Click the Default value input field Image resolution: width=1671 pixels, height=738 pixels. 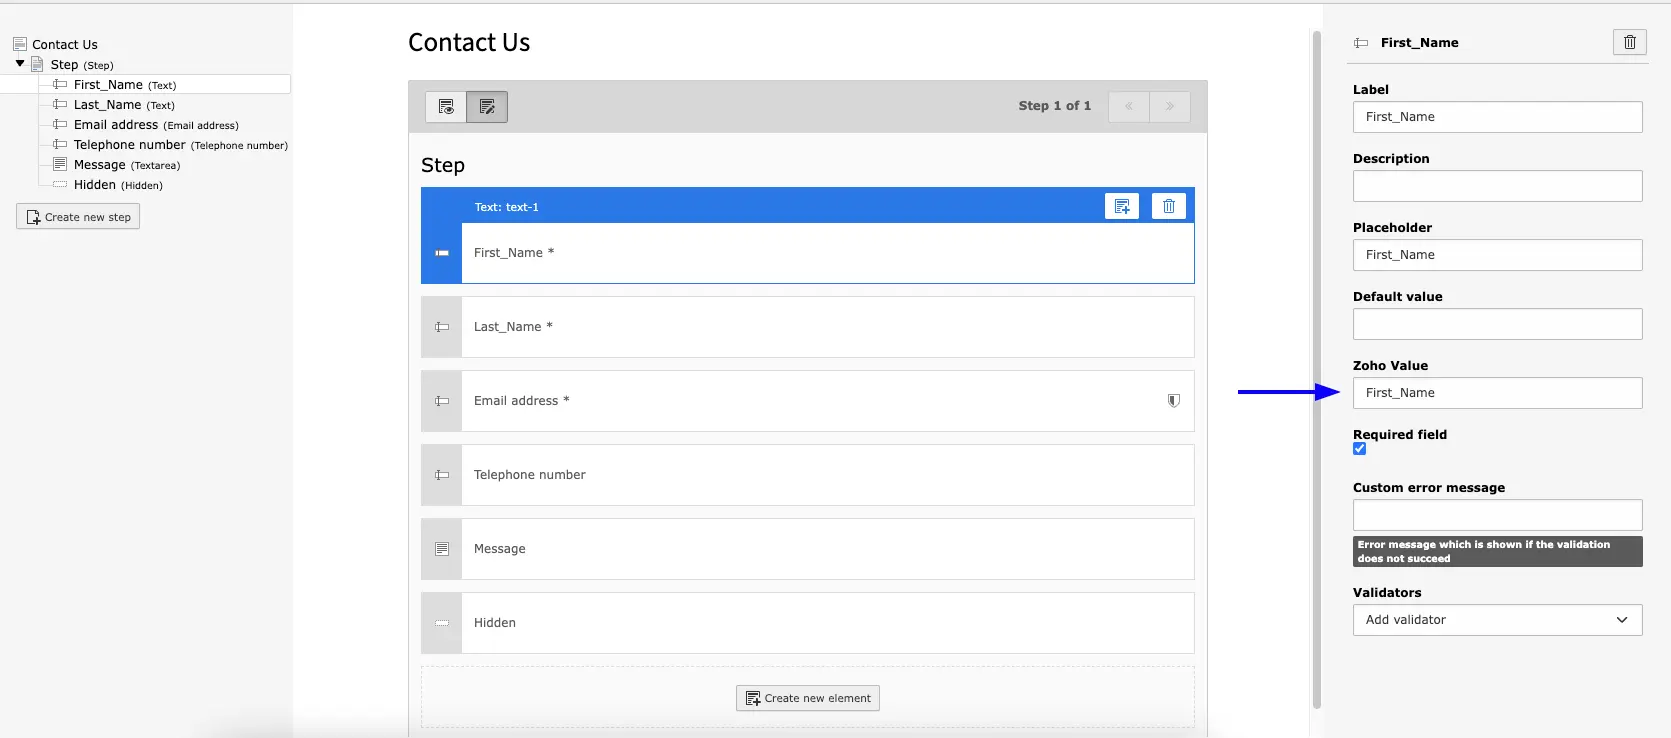tap(1497, 324)
